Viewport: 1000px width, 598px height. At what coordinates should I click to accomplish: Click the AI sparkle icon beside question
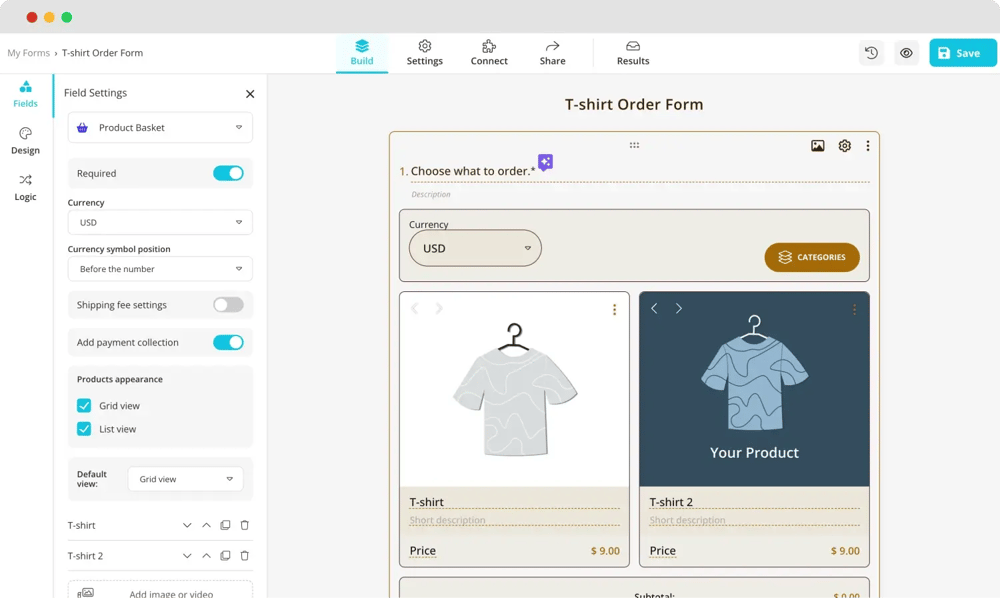point(545,162)
